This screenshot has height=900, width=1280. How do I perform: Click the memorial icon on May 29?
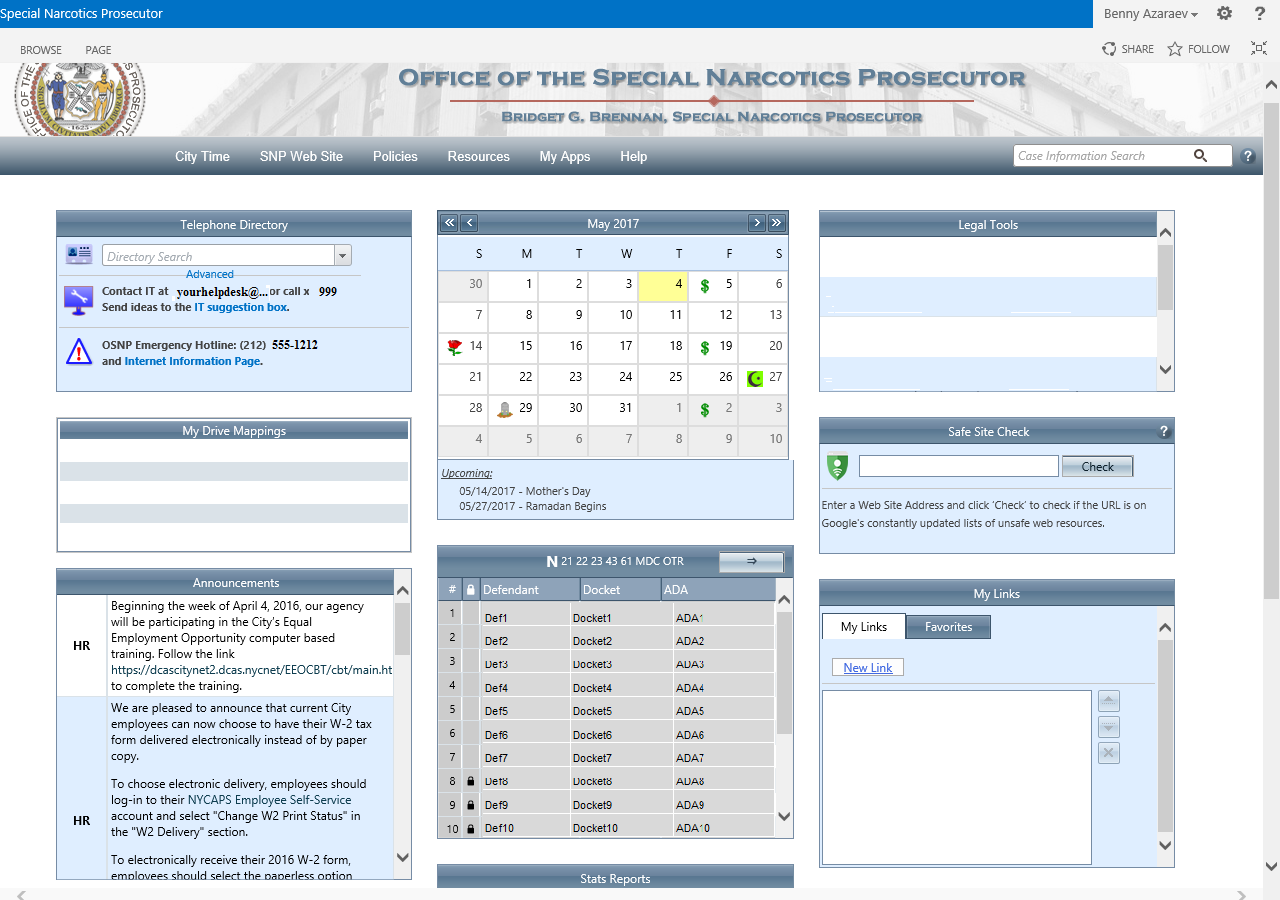pyautogui.click(x=505, y=409)
